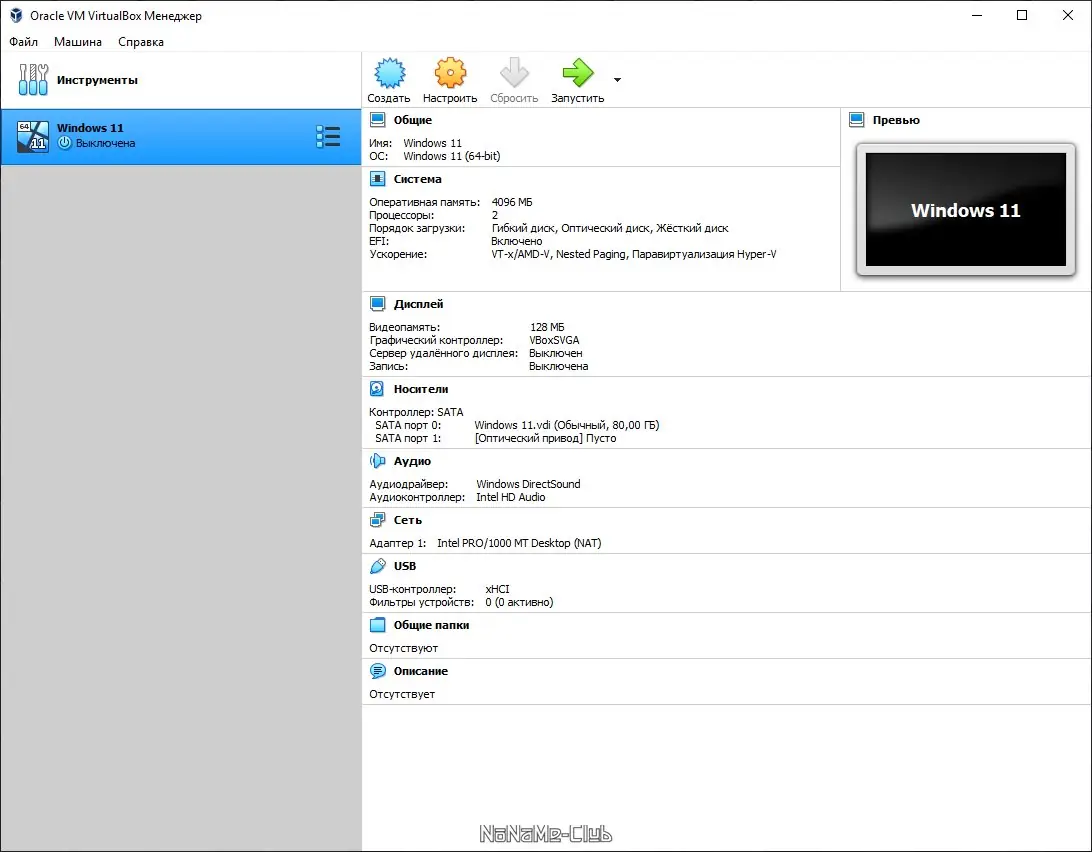The height and width of the screenshot is (852, 1092).
Task: Click the Windows 11 preview thumbnail
Action: [965, 210]
